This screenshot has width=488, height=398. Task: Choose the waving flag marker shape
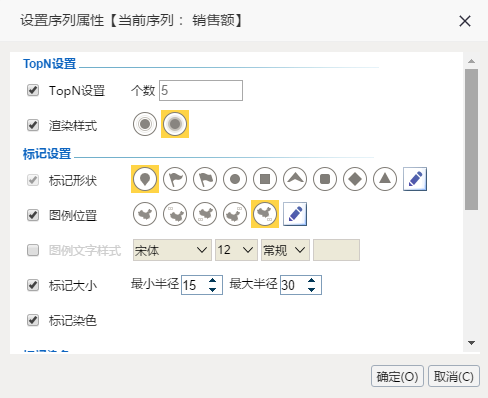click(205, 179)
